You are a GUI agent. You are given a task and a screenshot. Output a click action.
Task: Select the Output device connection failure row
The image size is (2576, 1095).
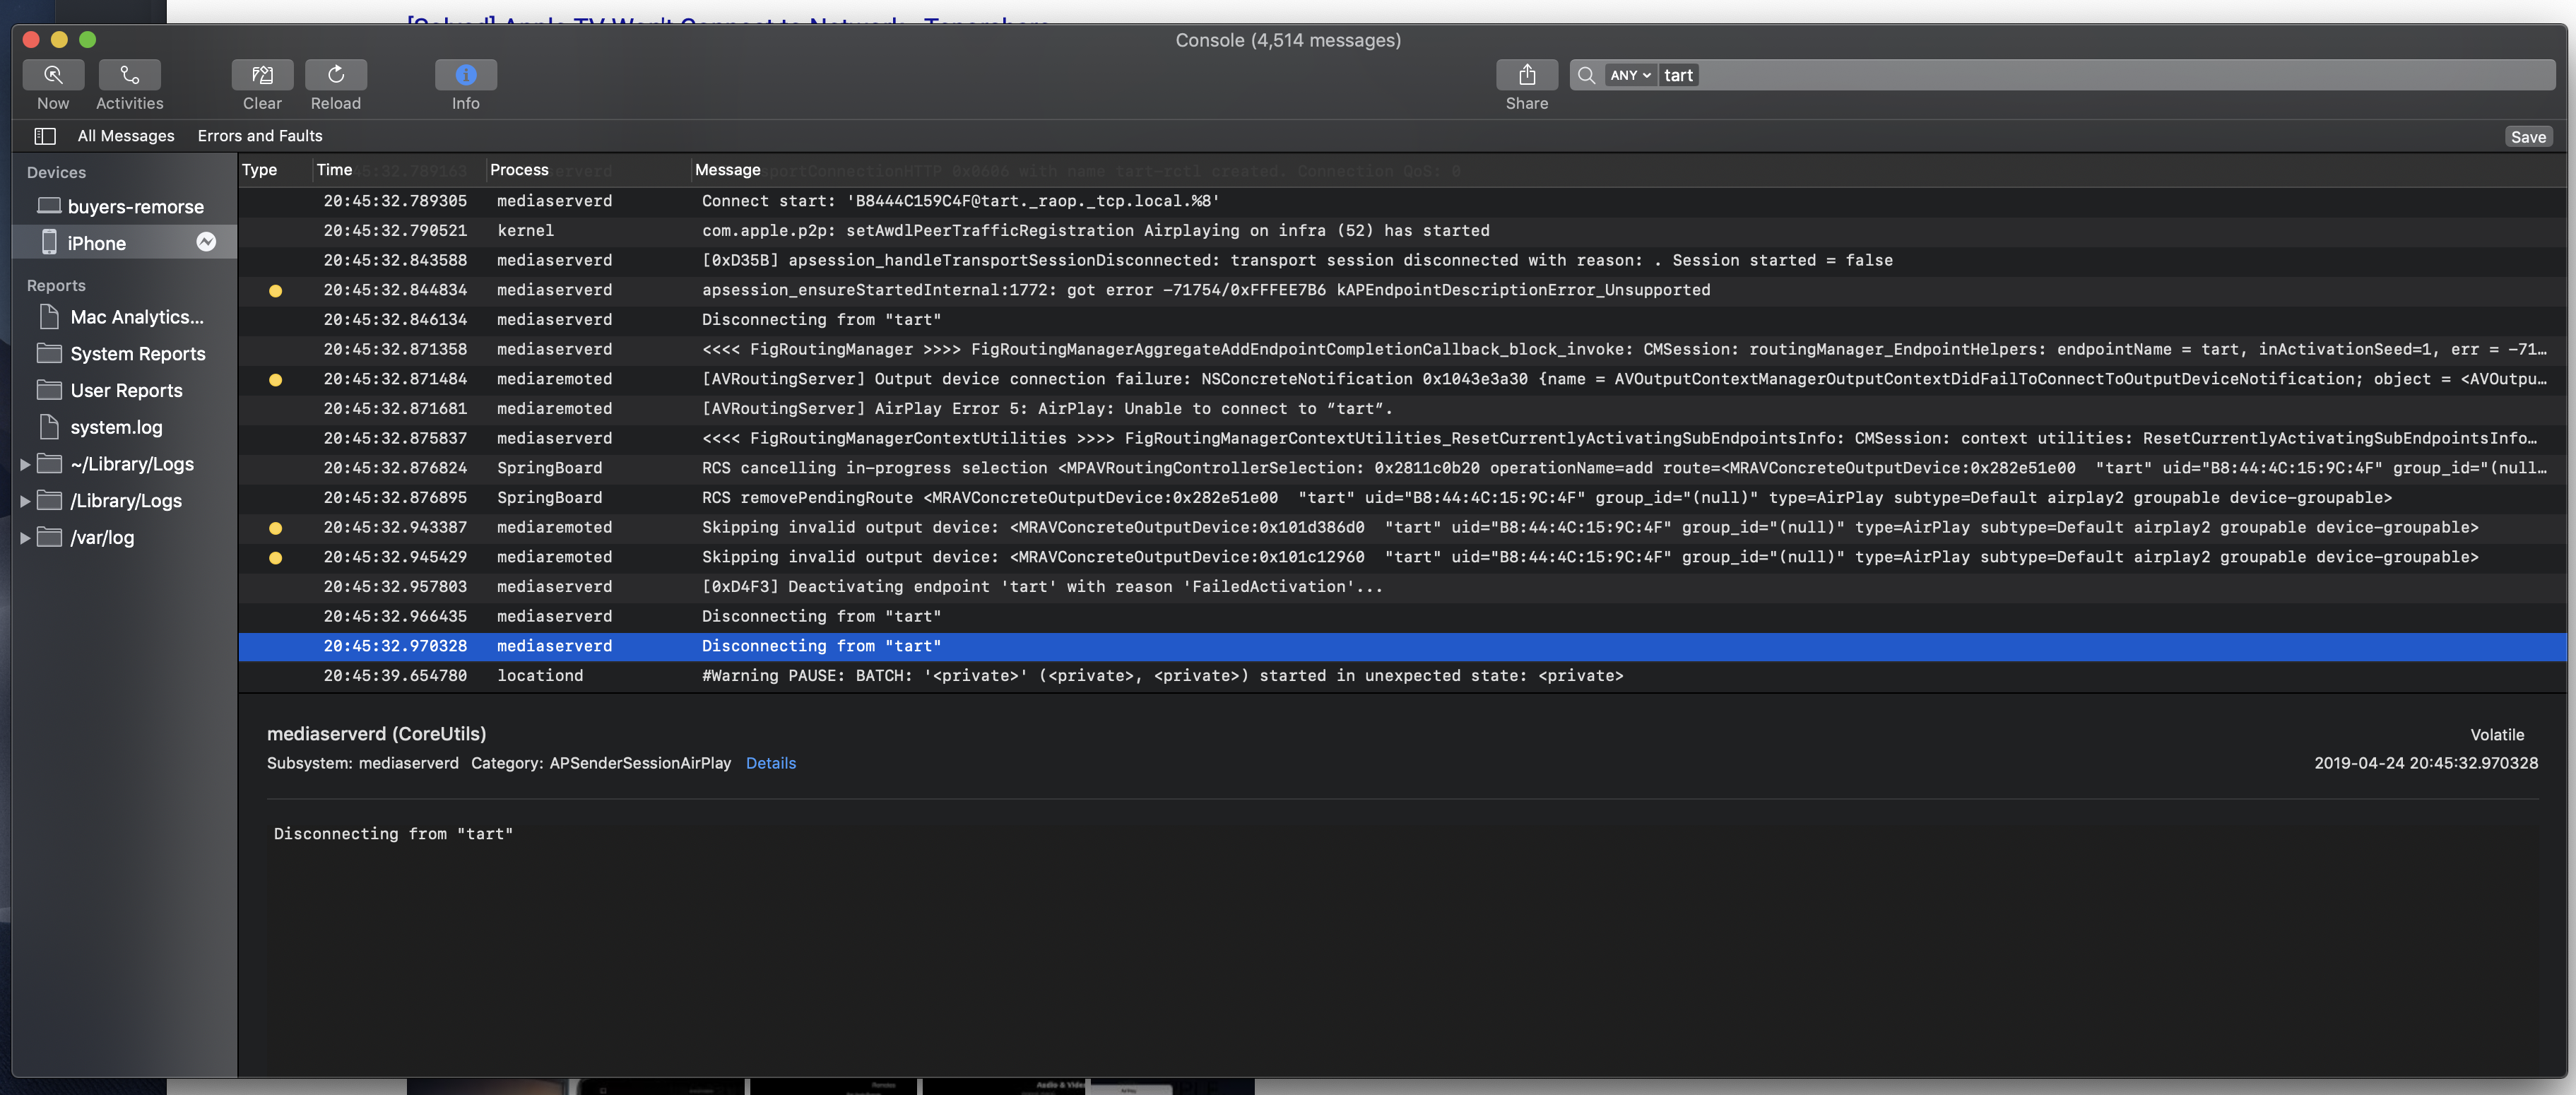(1402, 379)
